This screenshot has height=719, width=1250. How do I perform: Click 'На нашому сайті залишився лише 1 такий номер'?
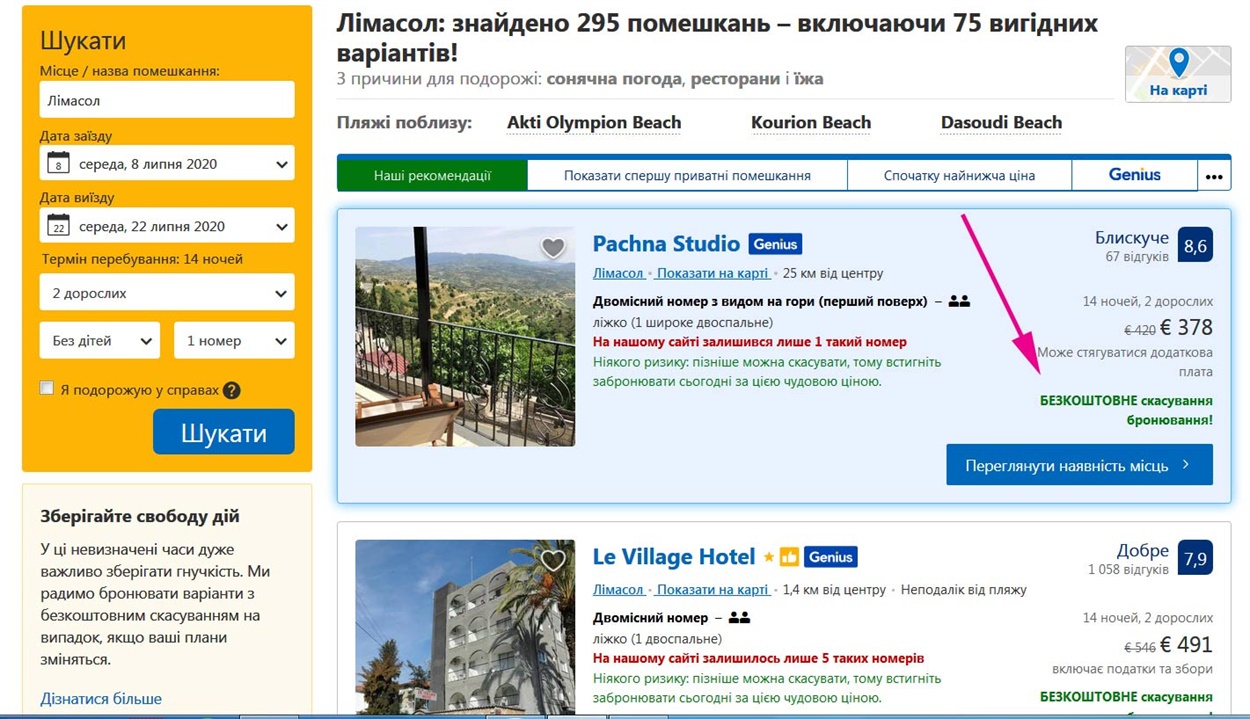pyautogui.click(x=750, y=342)
